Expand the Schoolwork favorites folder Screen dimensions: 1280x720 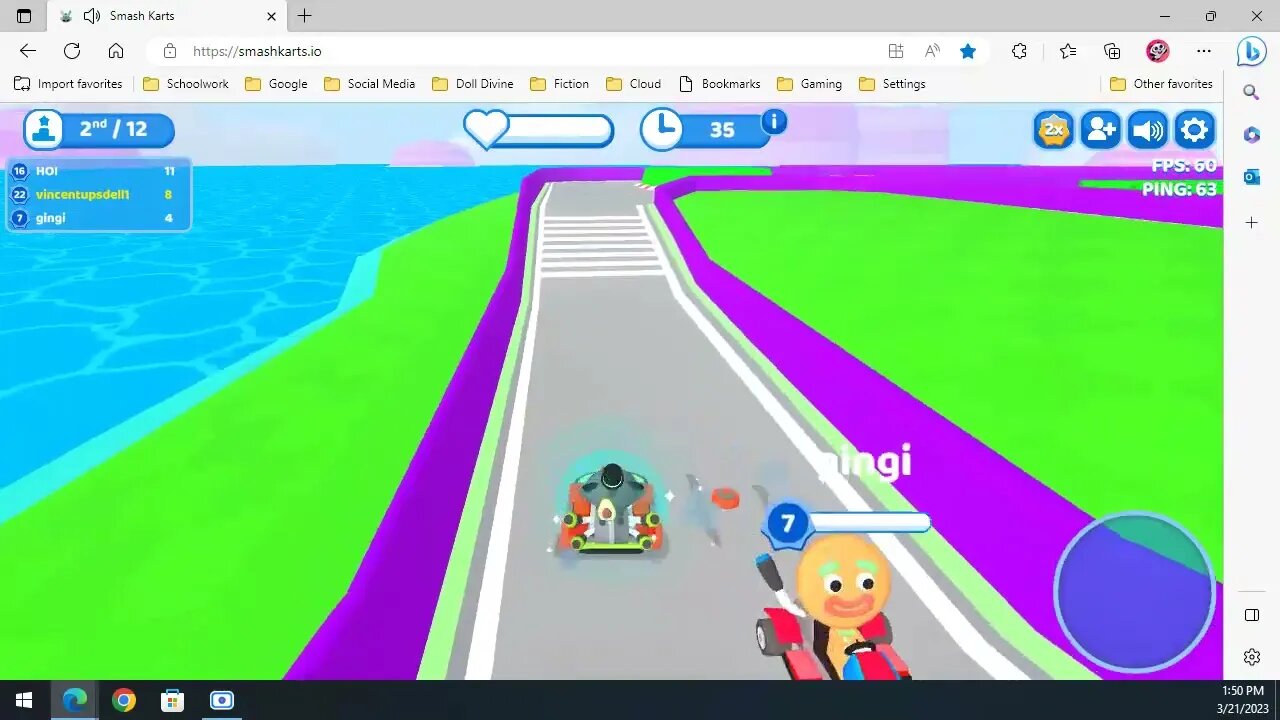pyautogui.click(x=186, y=84)
